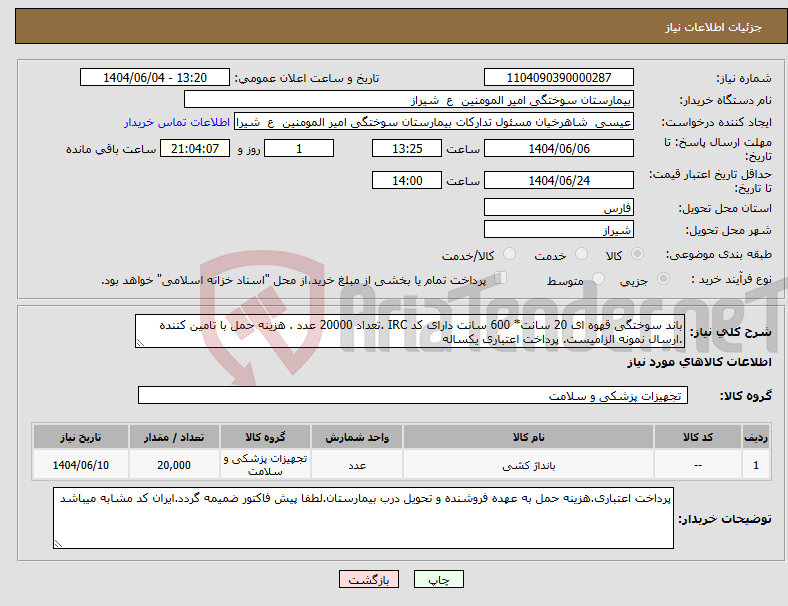Click the deadline time field 13:25
The image size is (788, 606).
point(407,149)
